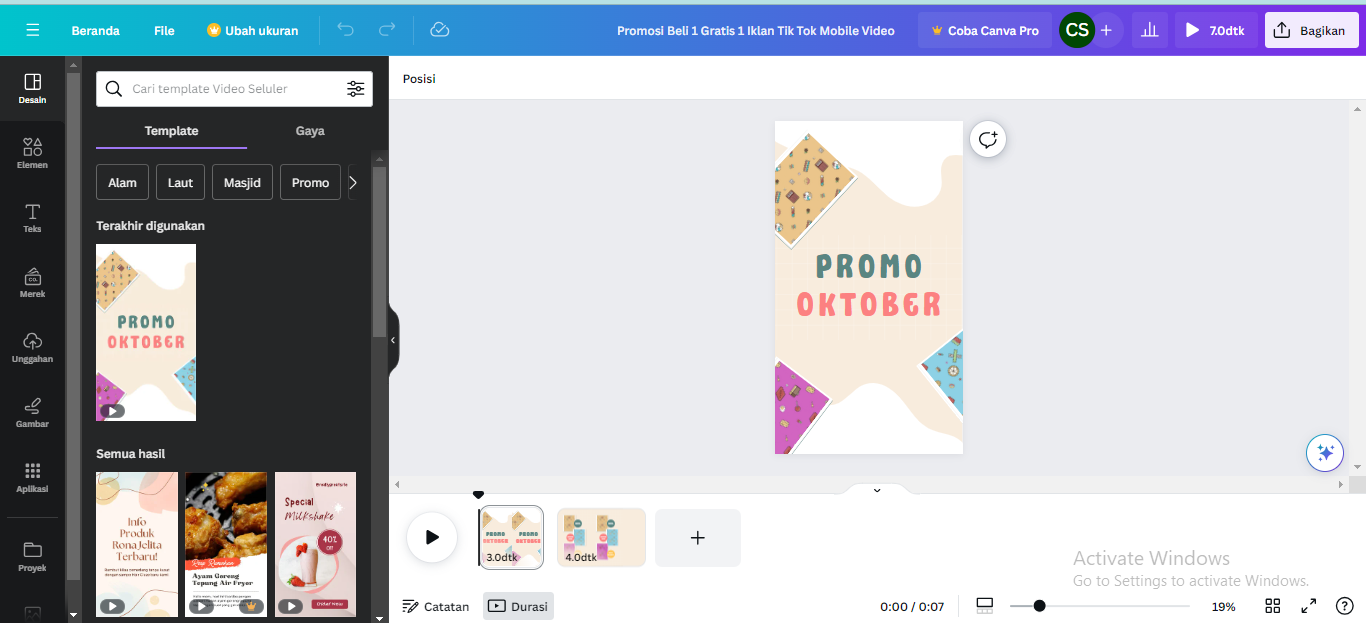Adjust the zoom slider at bottom
The height and width of the screenshot is (624, 1367).
point(1040,605)
